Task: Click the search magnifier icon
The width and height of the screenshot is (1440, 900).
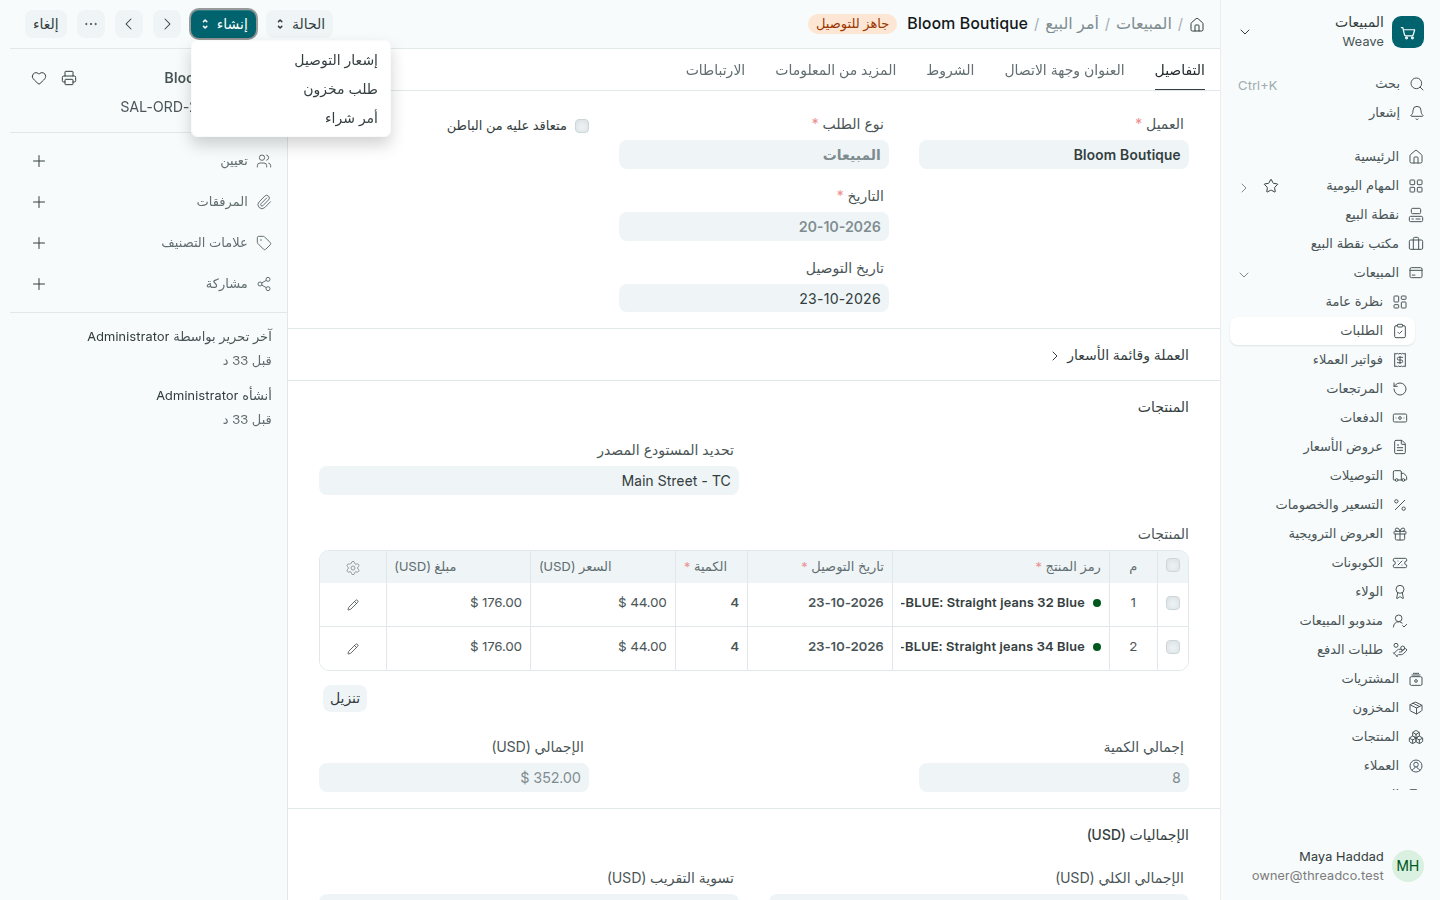Action: click(x=1416, y=84)
